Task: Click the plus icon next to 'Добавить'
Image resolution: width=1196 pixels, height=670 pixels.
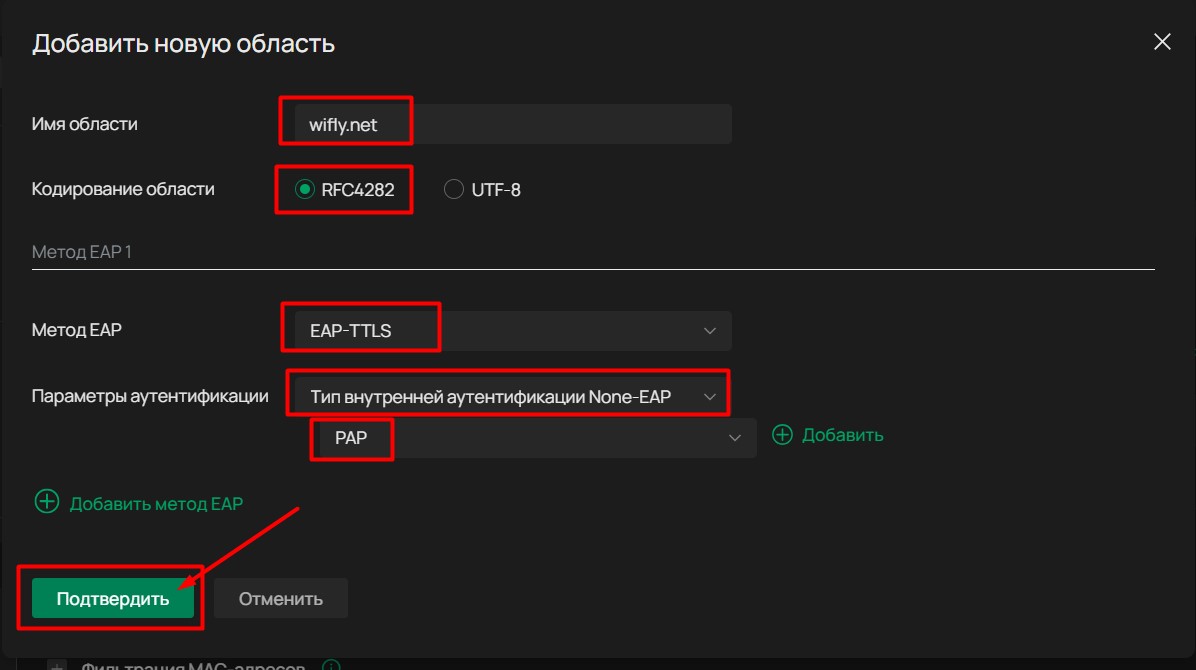Action: [x=782, y=435]
